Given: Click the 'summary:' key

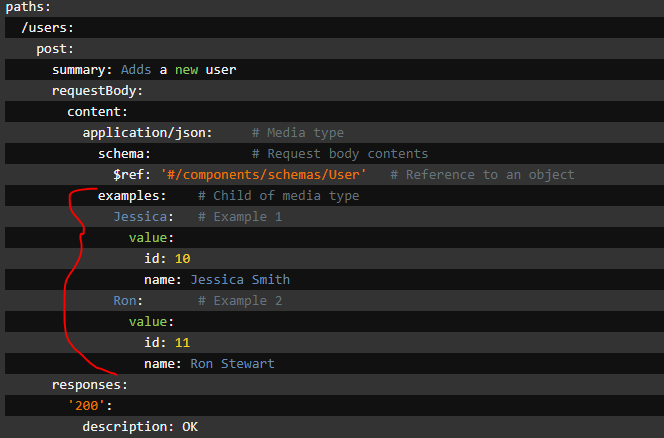Looking at the screenshot, I should click(x=82, y=70).
